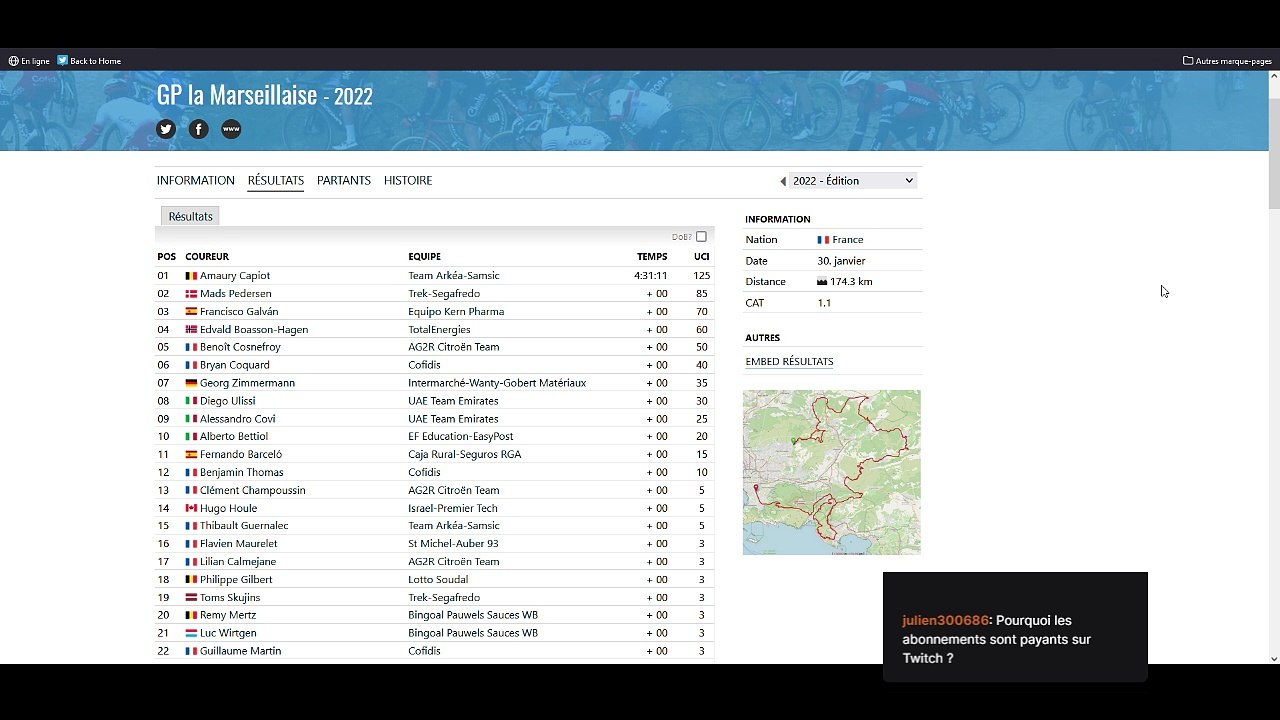This screenshot has width=1280, height=720.
Task: Click the page vertical scrollbar thumb
Action: [1274, 154]
